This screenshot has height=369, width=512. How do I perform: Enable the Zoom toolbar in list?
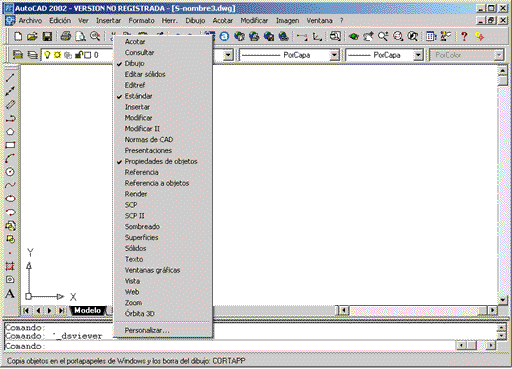tap(163, 303)
